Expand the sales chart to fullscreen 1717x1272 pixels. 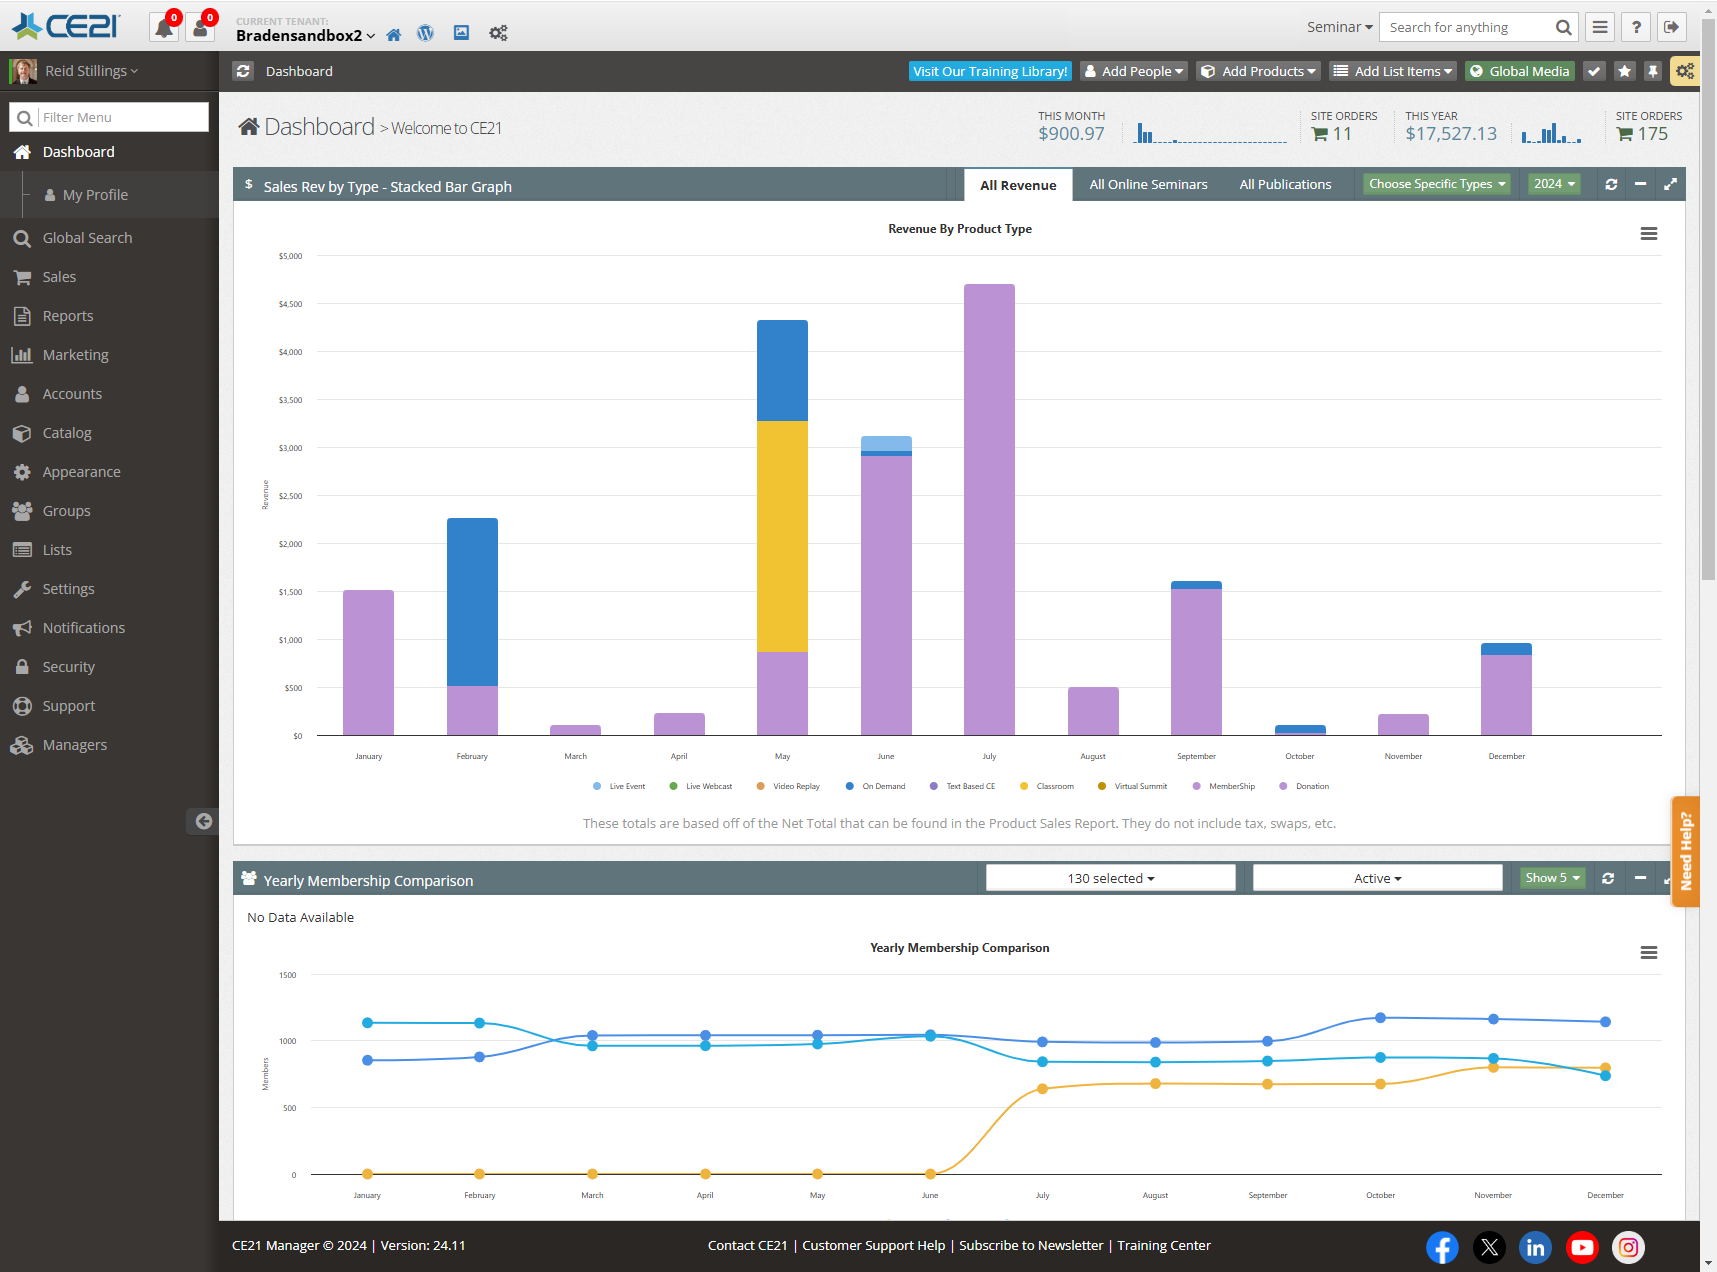pyautogui.click(x=1671, y=184)
